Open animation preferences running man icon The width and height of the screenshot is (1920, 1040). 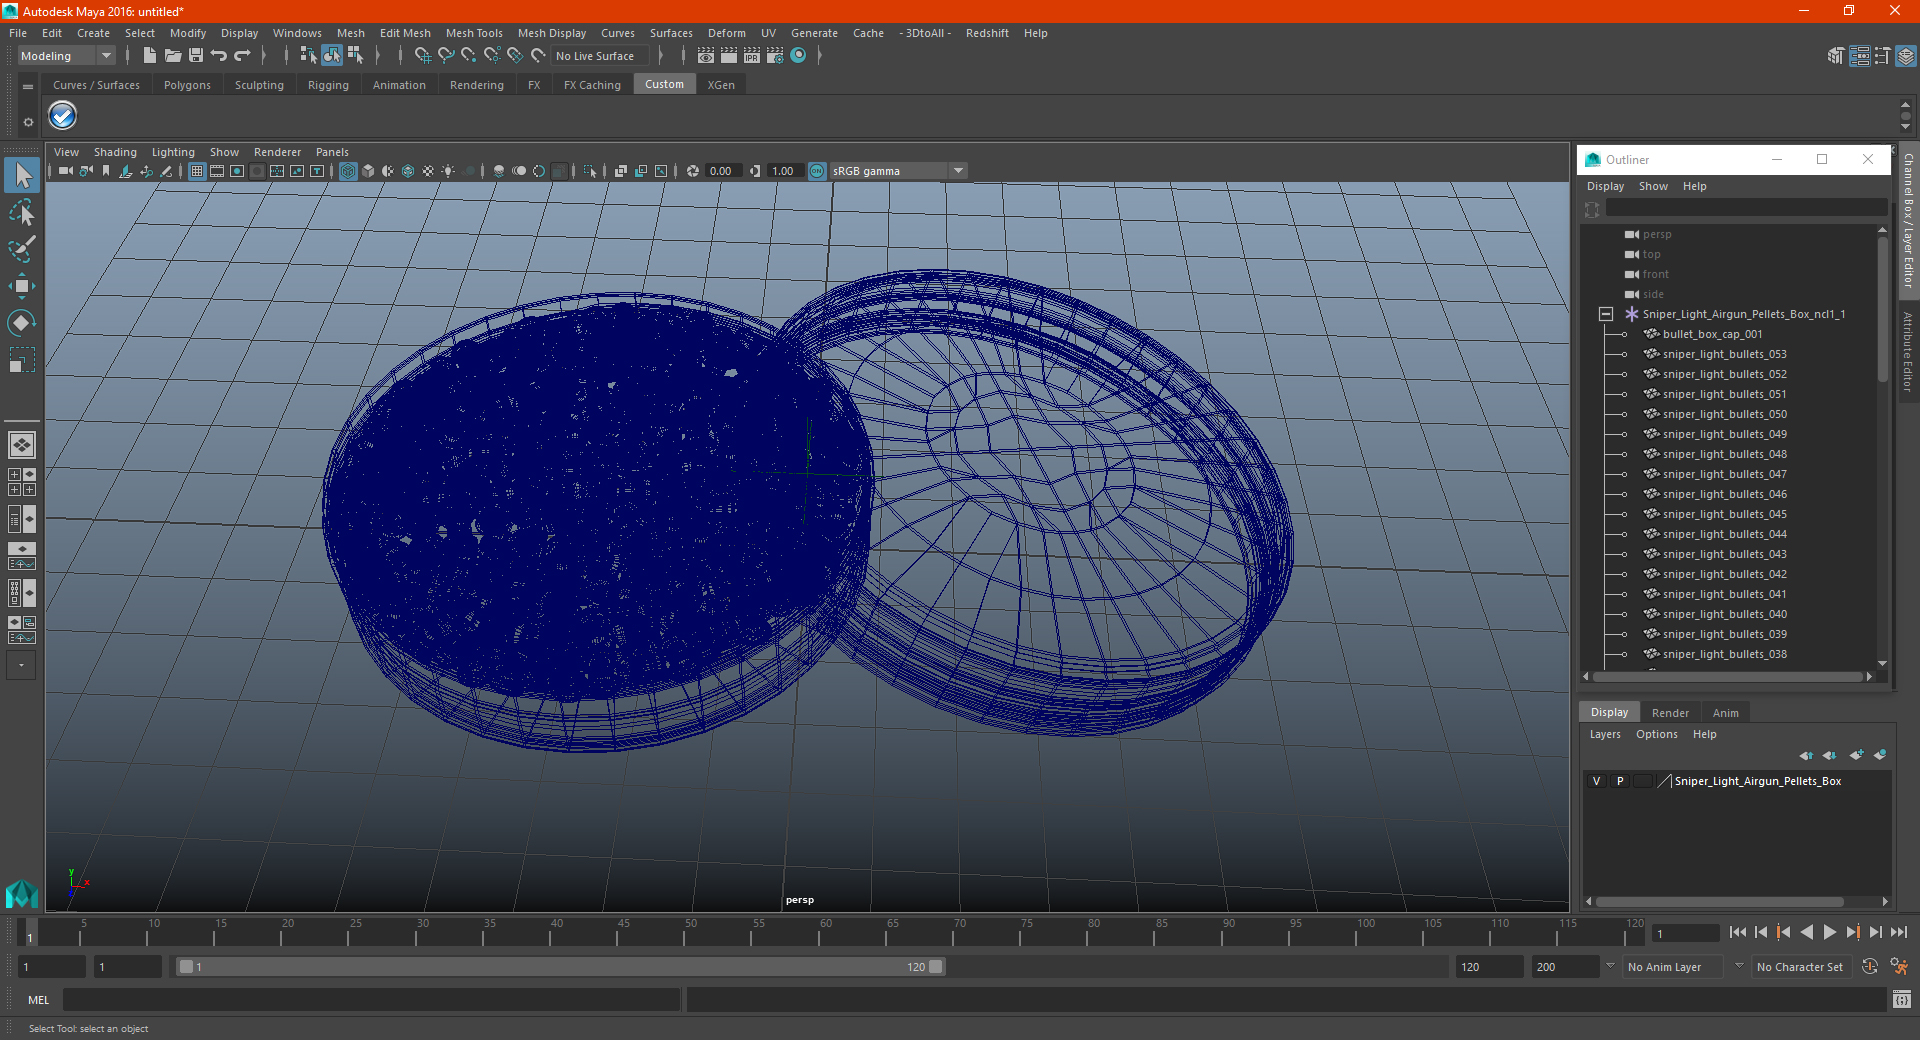[1899, 967]
